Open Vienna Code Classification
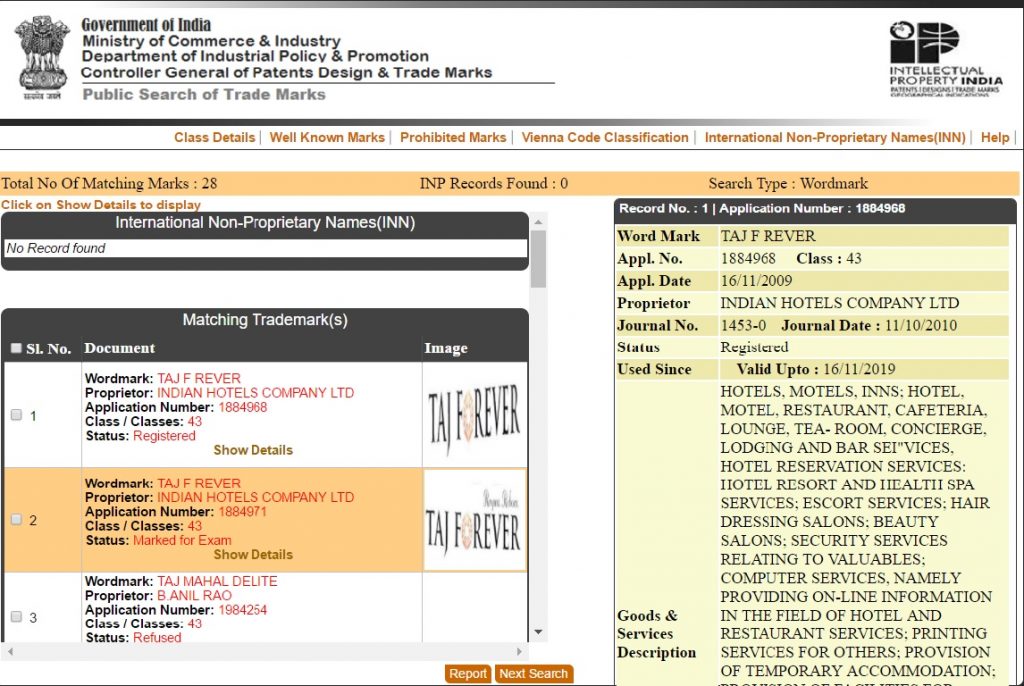Image resolution: width=1024 pixels, height=686 pixels. (x=605, y=138)
